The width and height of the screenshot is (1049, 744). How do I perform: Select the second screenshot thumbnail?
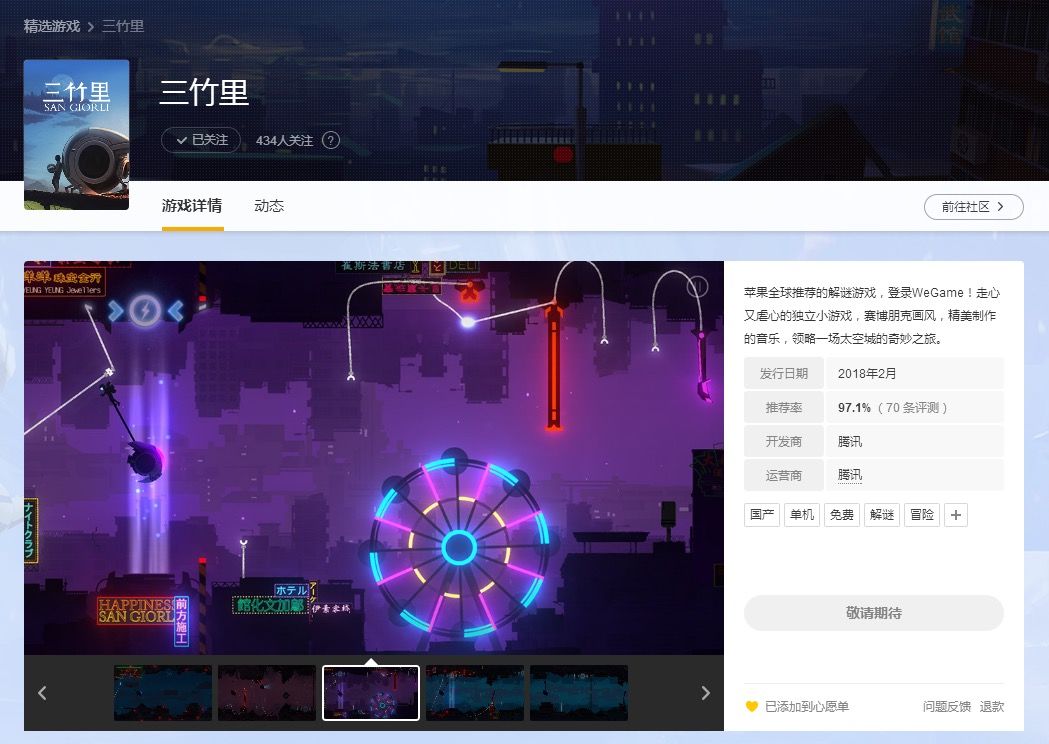[267, 693]
